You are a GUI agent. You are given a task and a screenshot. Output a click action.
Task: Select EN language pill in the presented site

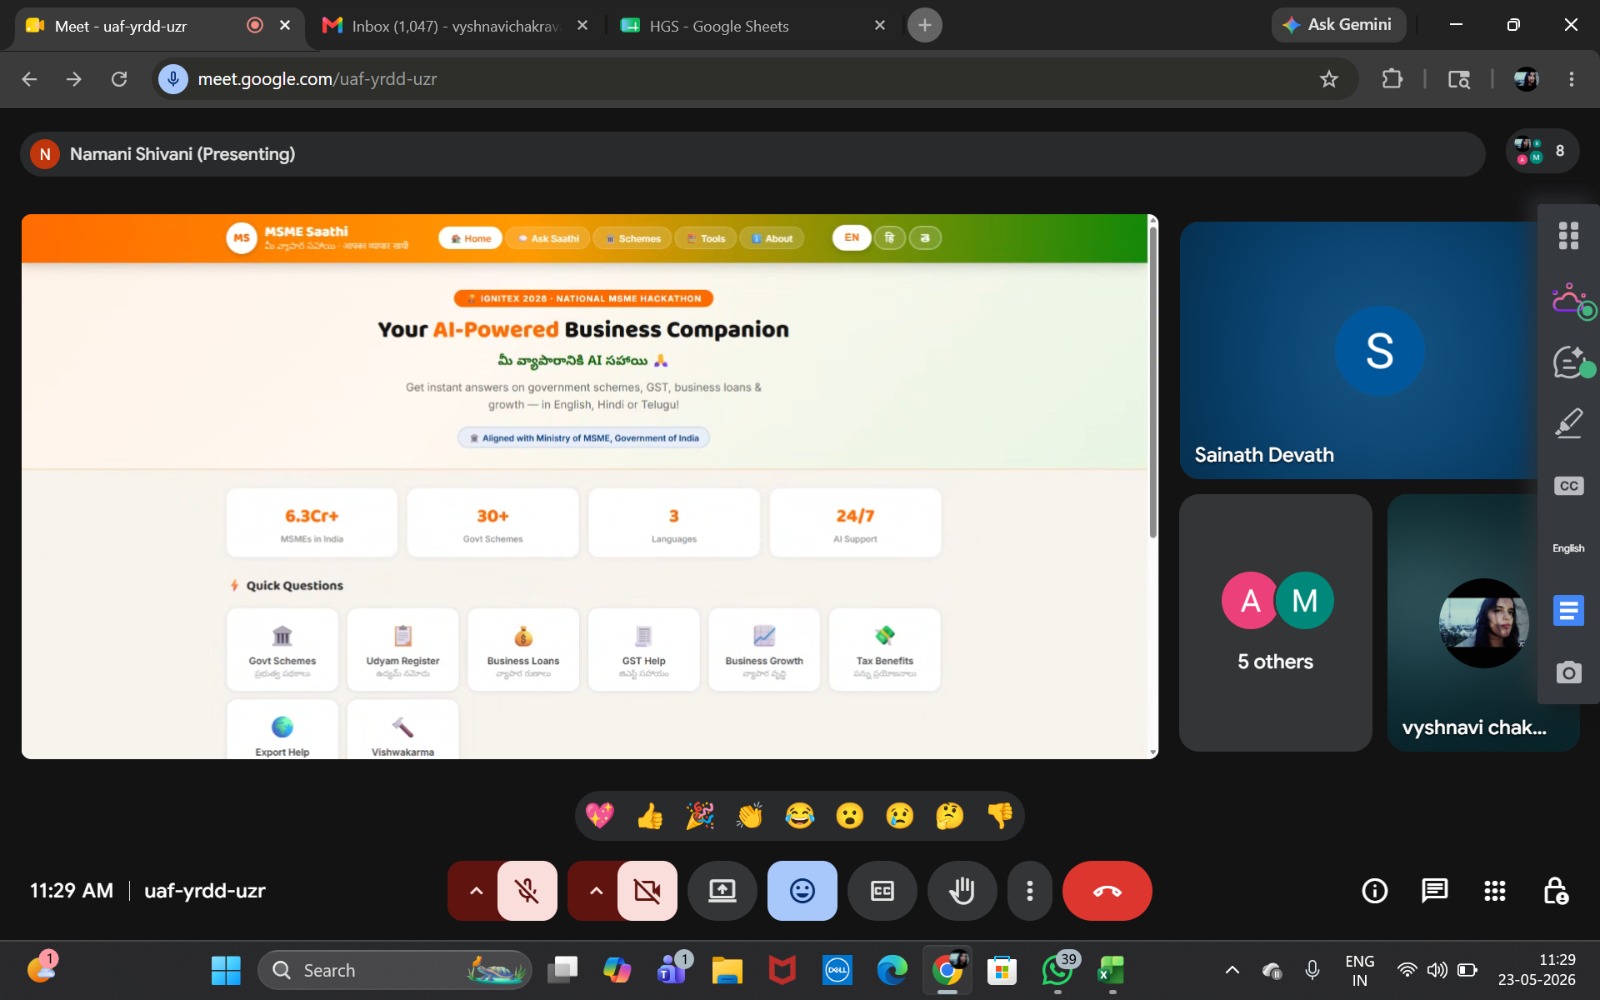tap(852, 238)
